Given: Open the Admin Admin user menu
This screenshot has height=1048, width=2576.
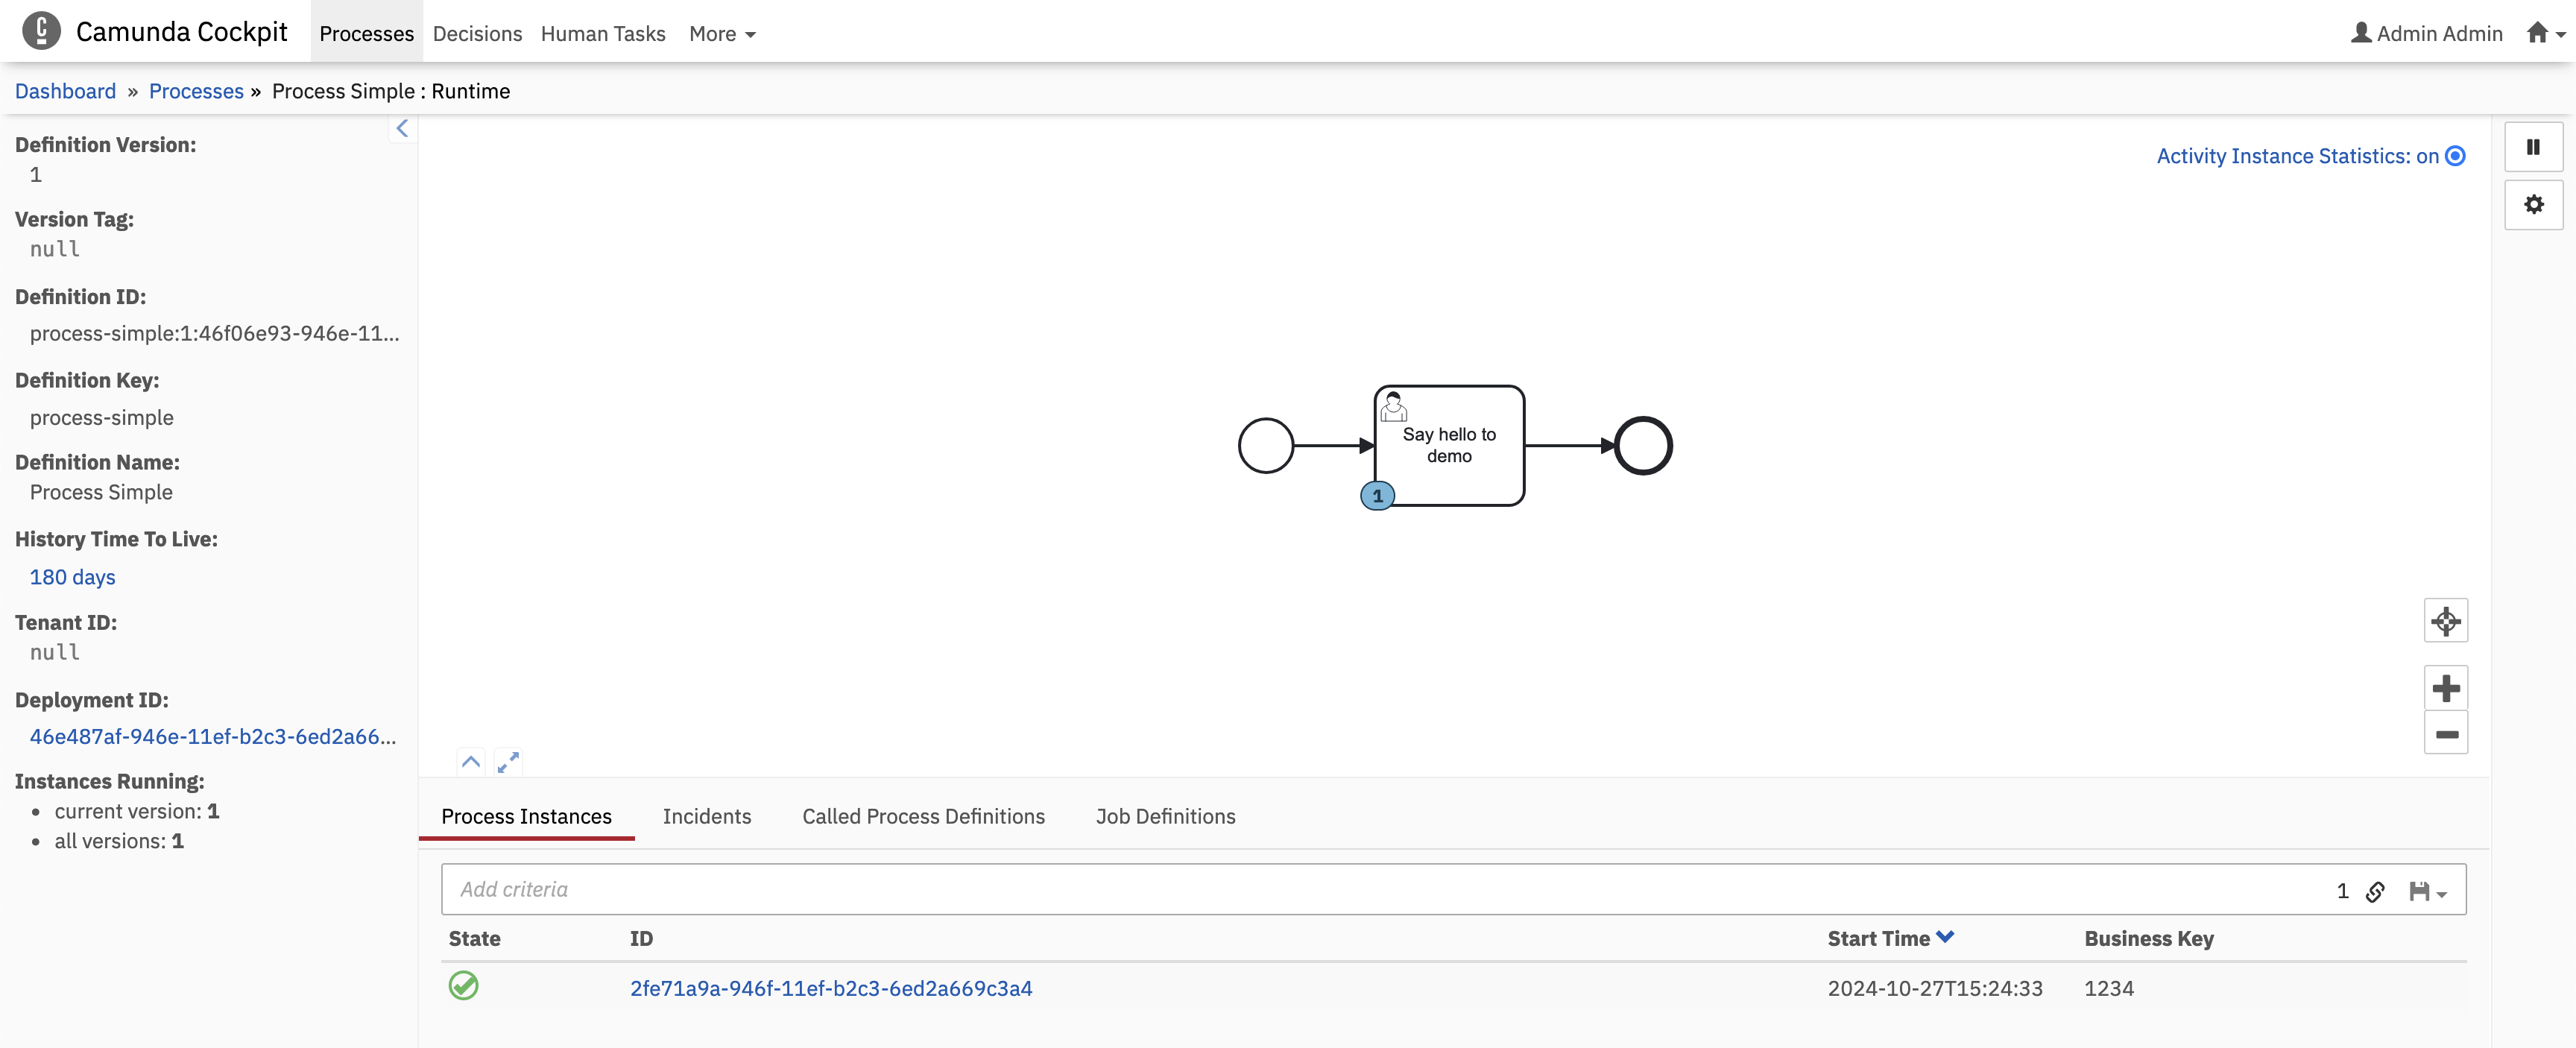Looking at the screenshot, I should tap(2426, 33).
